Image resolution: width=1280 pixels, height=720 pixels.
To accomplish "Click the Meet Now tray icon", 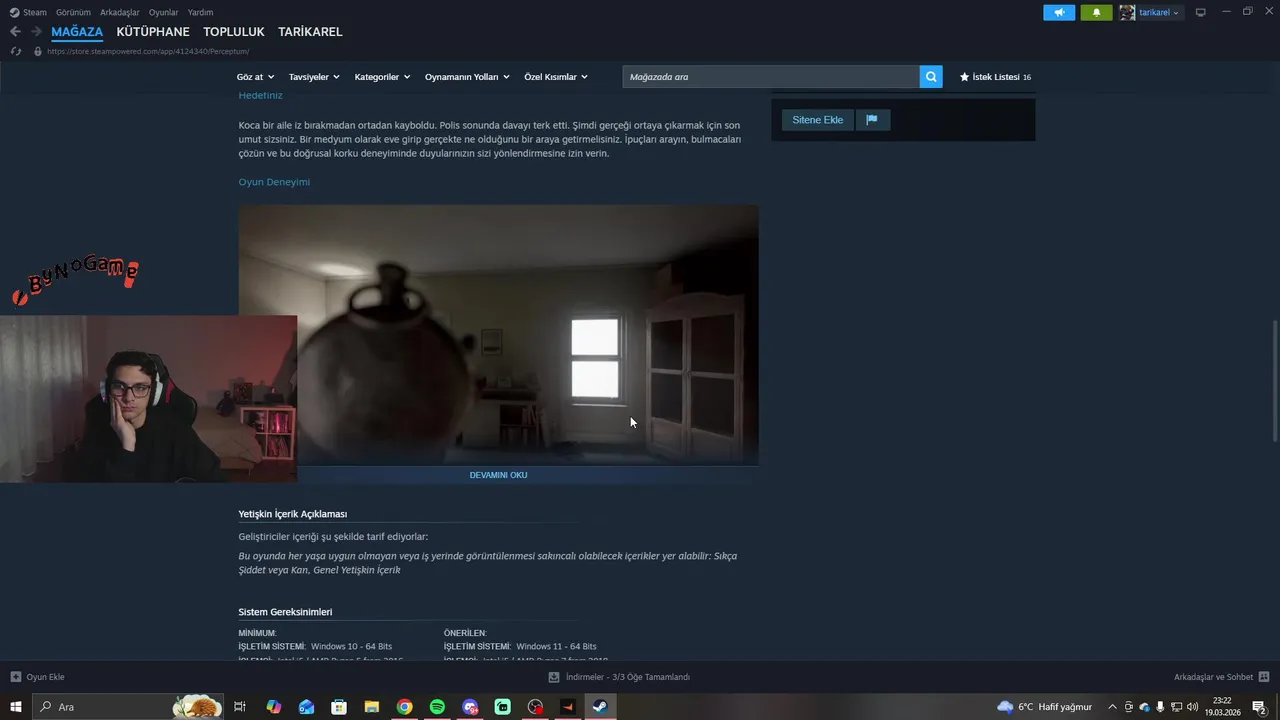I will [x=1129, y=707].
